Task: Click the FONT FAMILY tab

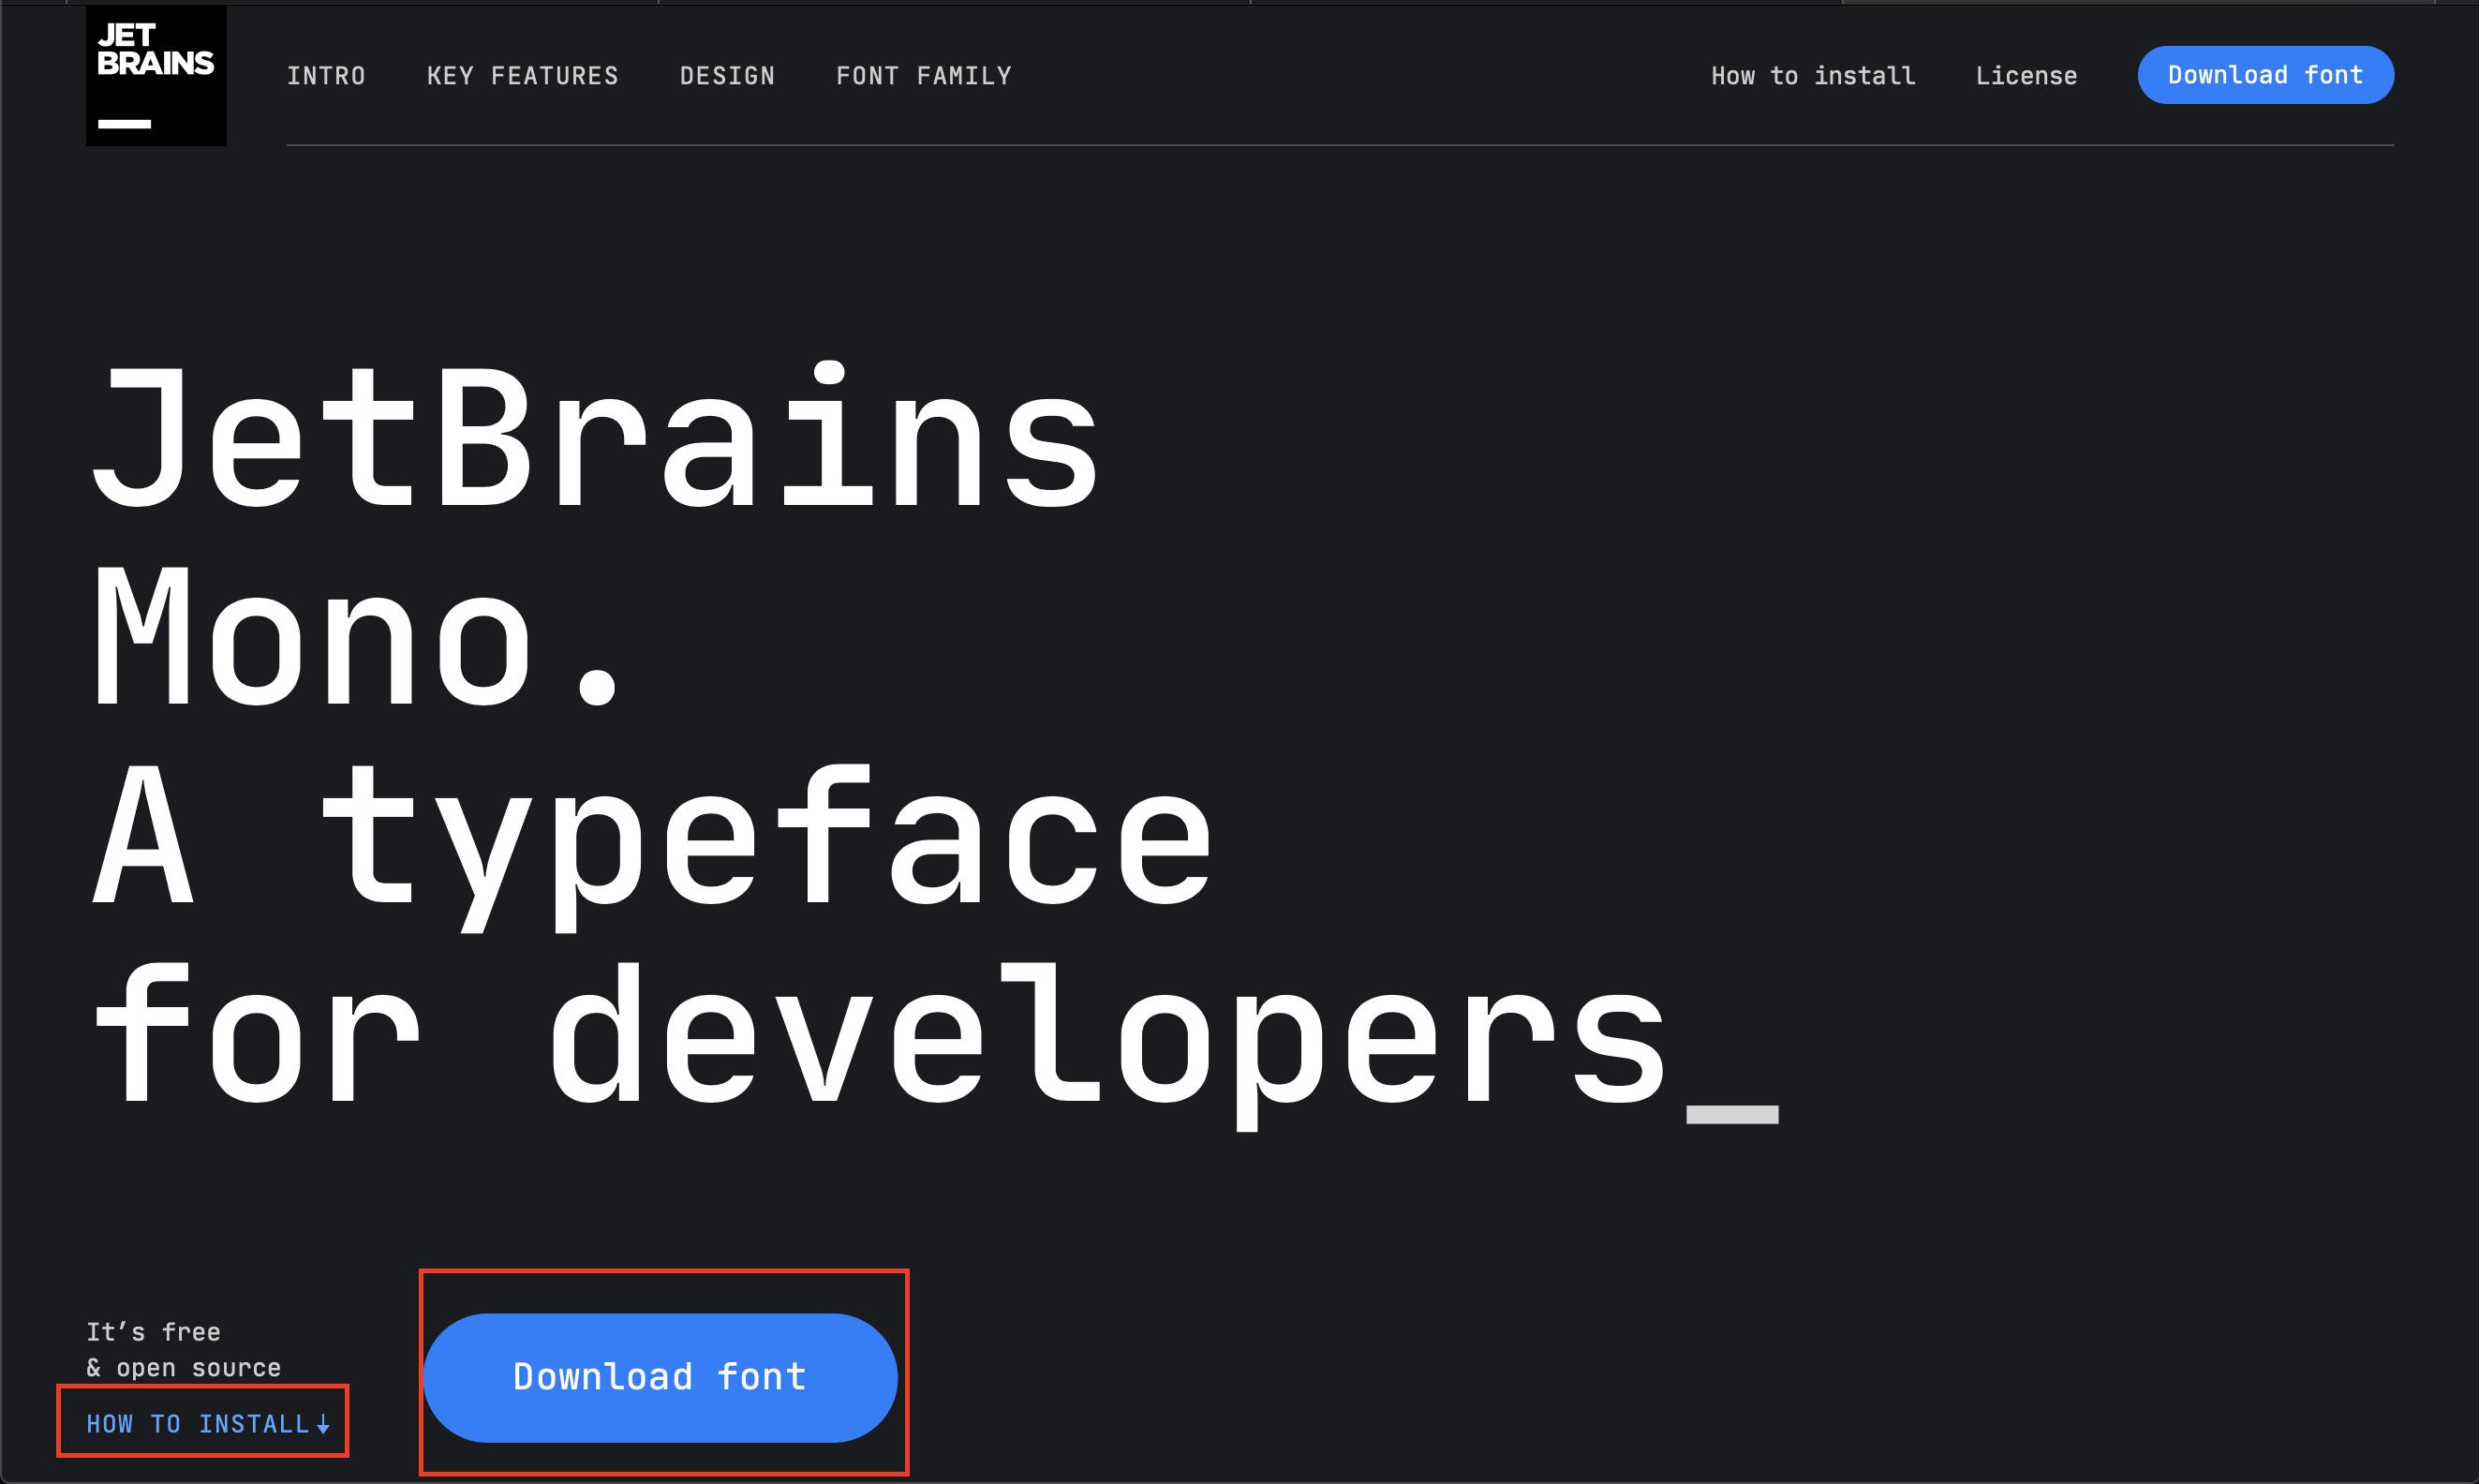Action: 924,74
